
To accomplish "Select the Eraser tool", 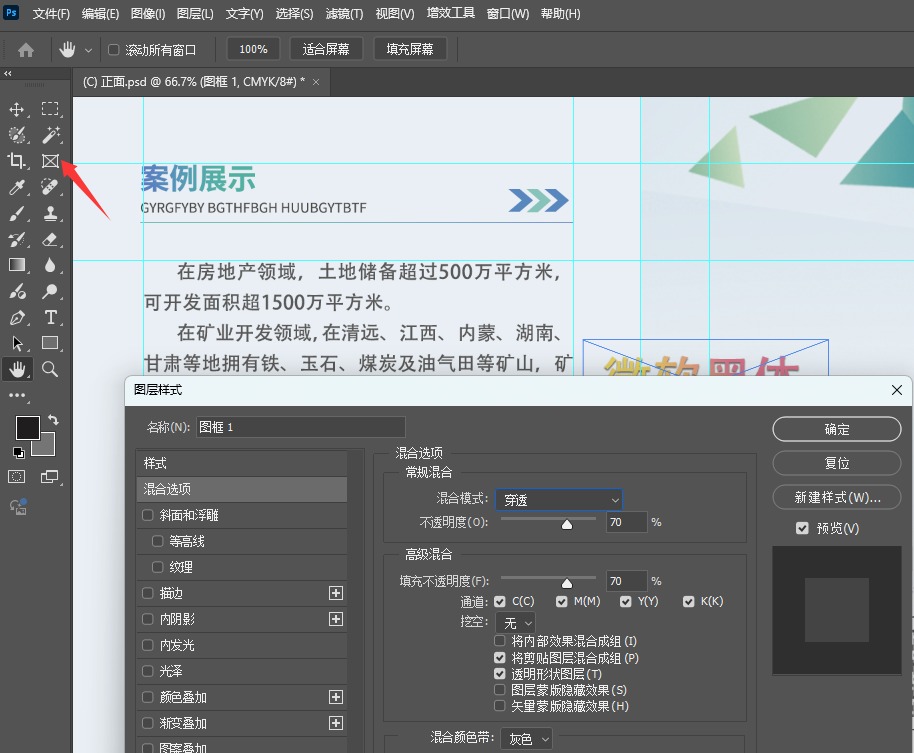I will pyautogui.click(x=50, y=239).
